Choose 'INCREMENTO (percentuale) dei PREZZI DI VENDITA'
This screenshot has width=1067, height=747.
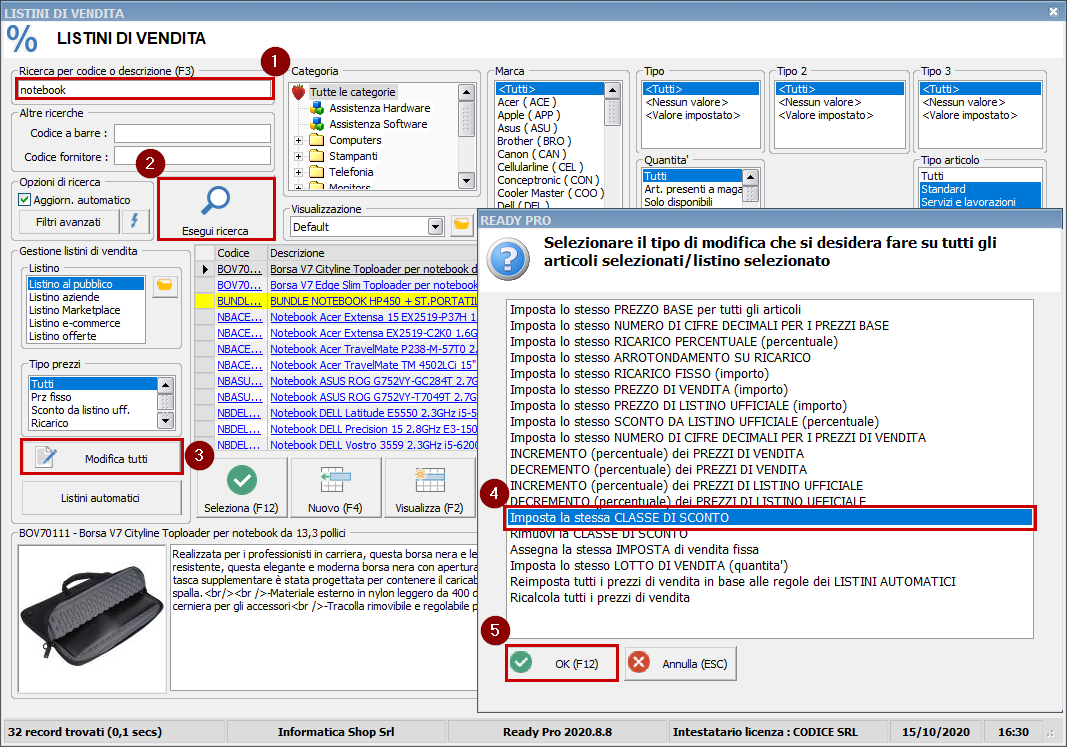point(657,454)
